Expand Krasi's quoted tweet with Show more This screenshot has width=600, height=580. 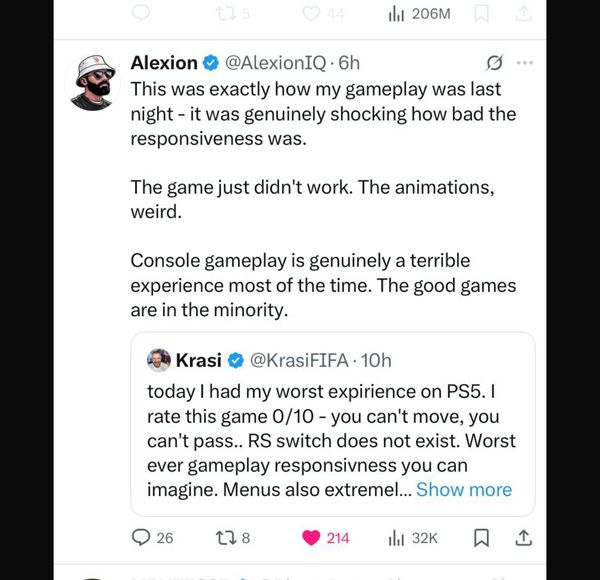tap(463, 489)
